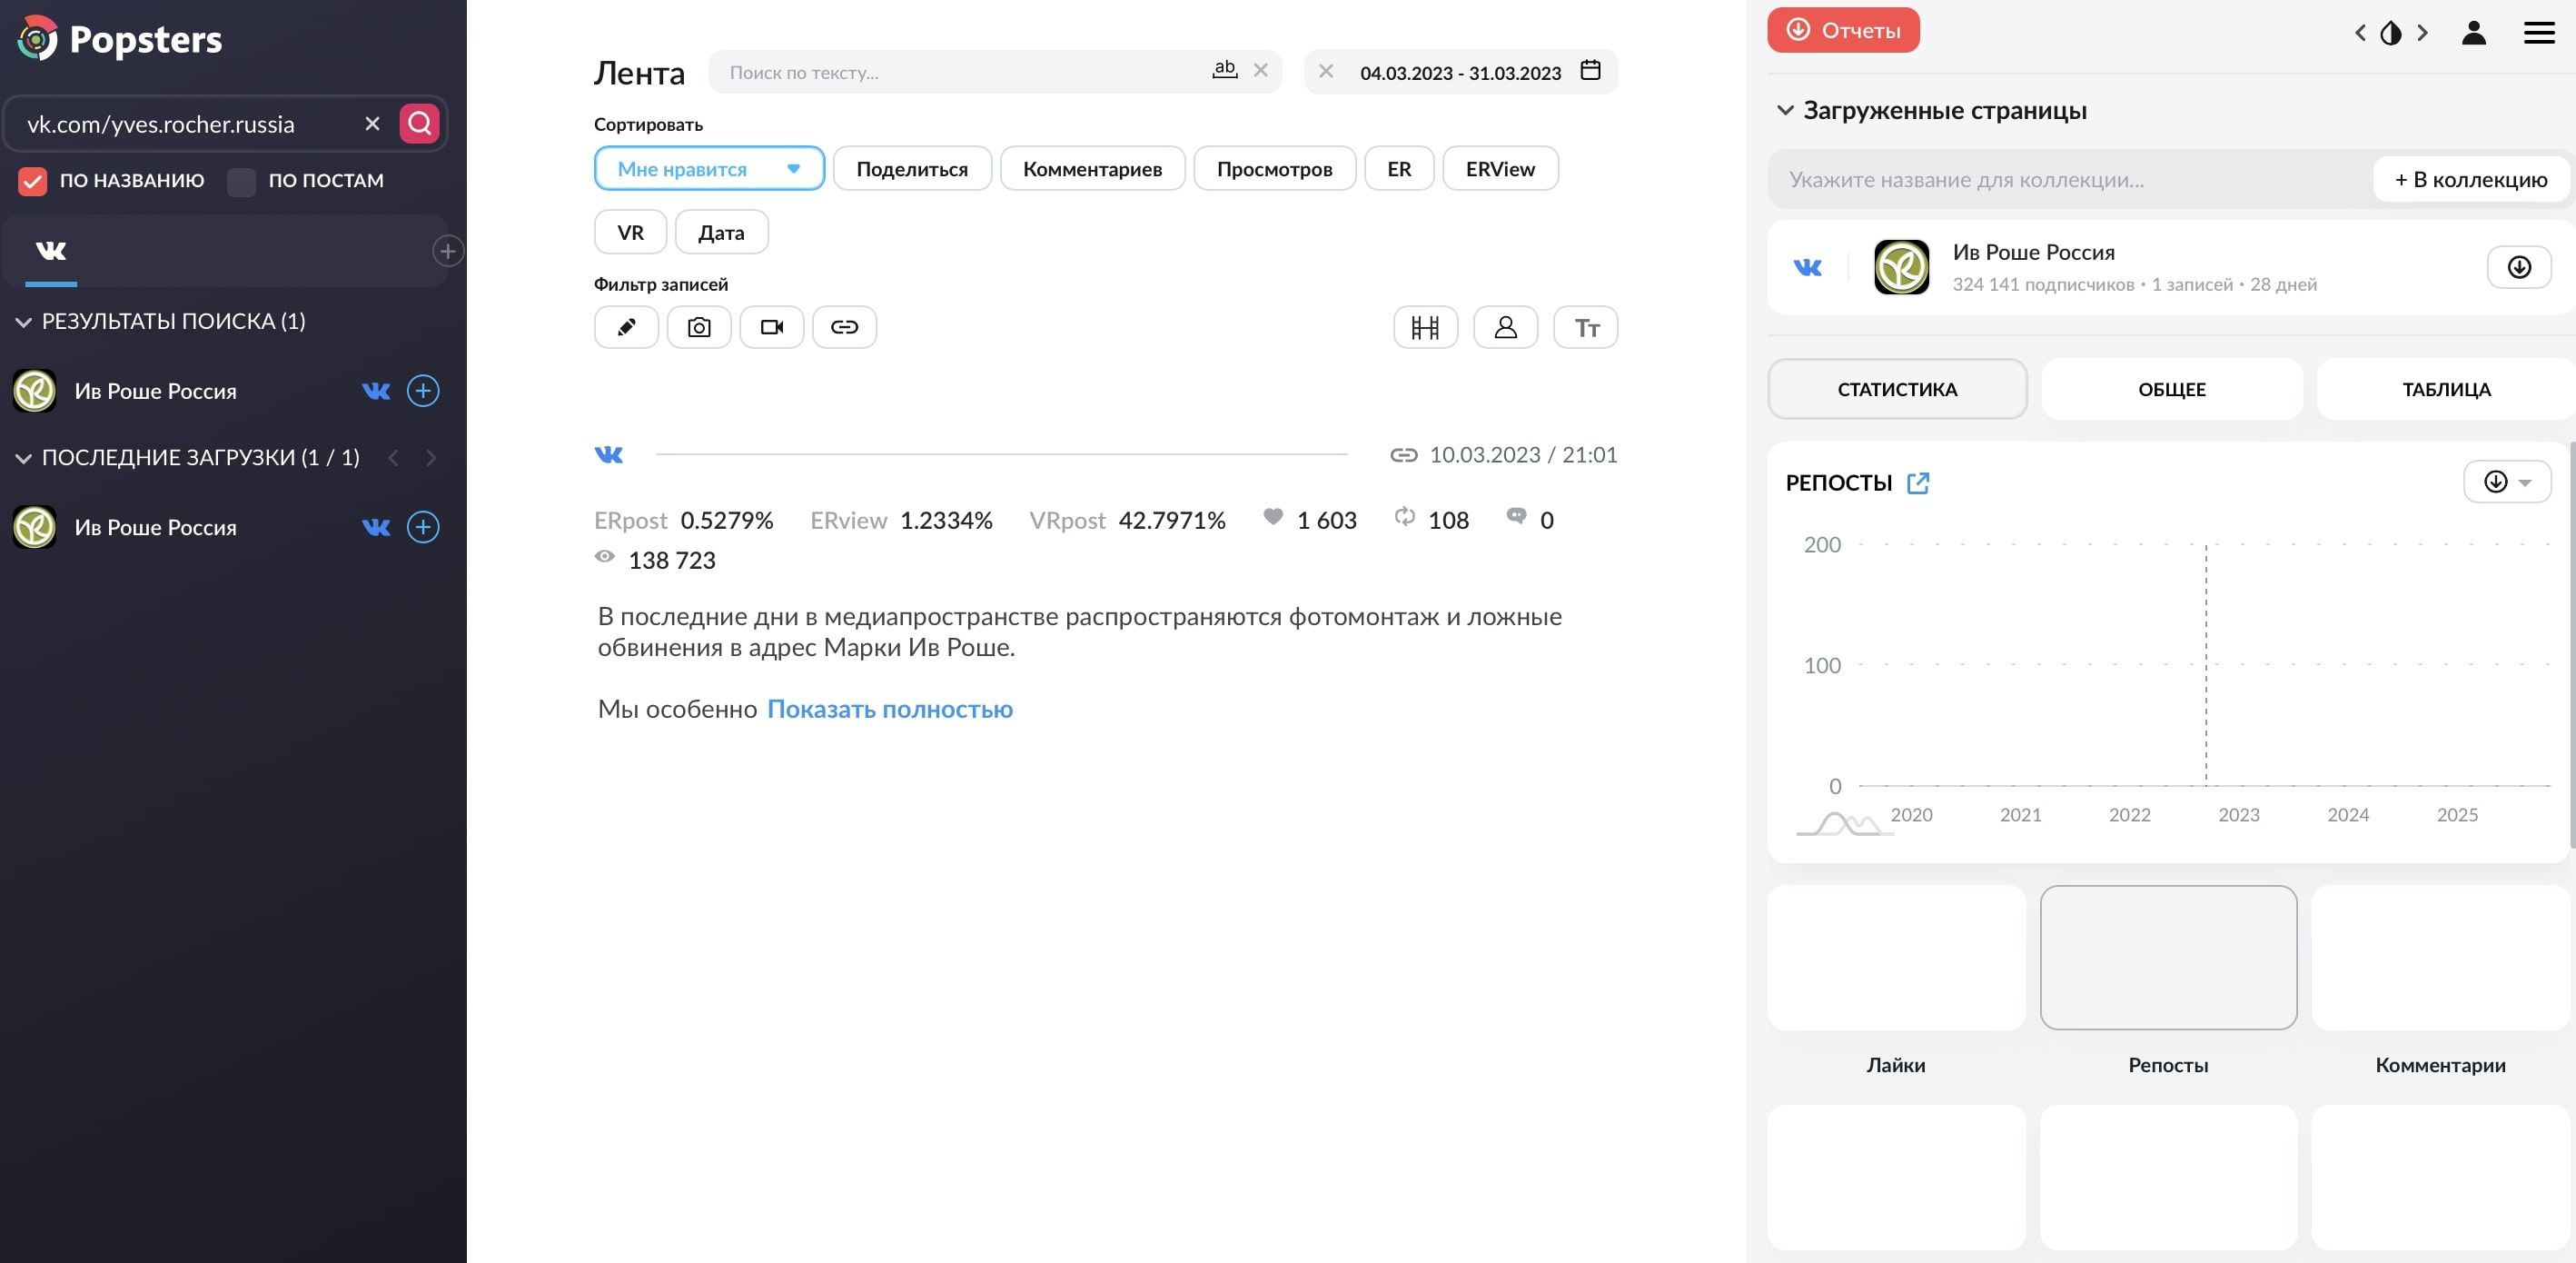Click the views eye icon on post

coord(604,557)
